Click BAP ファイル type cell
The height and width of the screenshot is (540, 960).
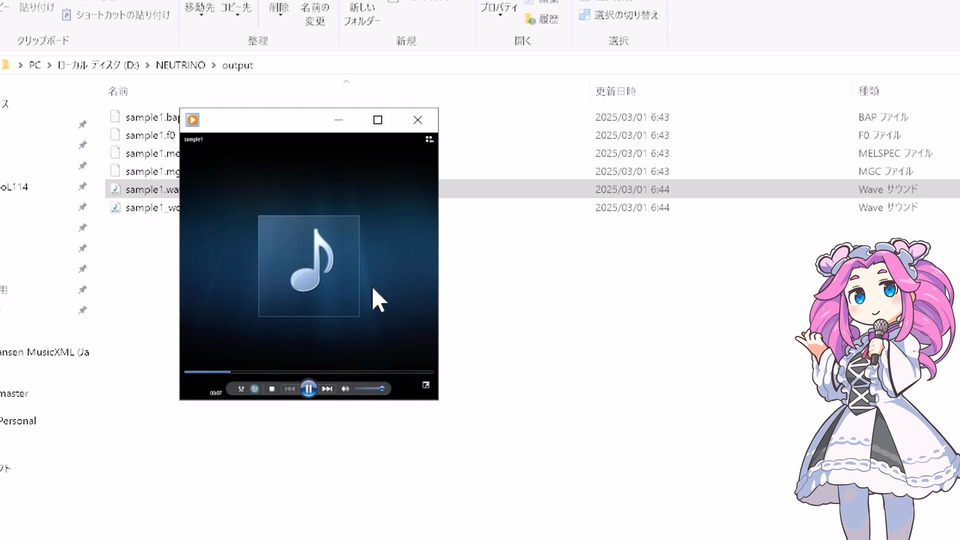click(883, 117)
